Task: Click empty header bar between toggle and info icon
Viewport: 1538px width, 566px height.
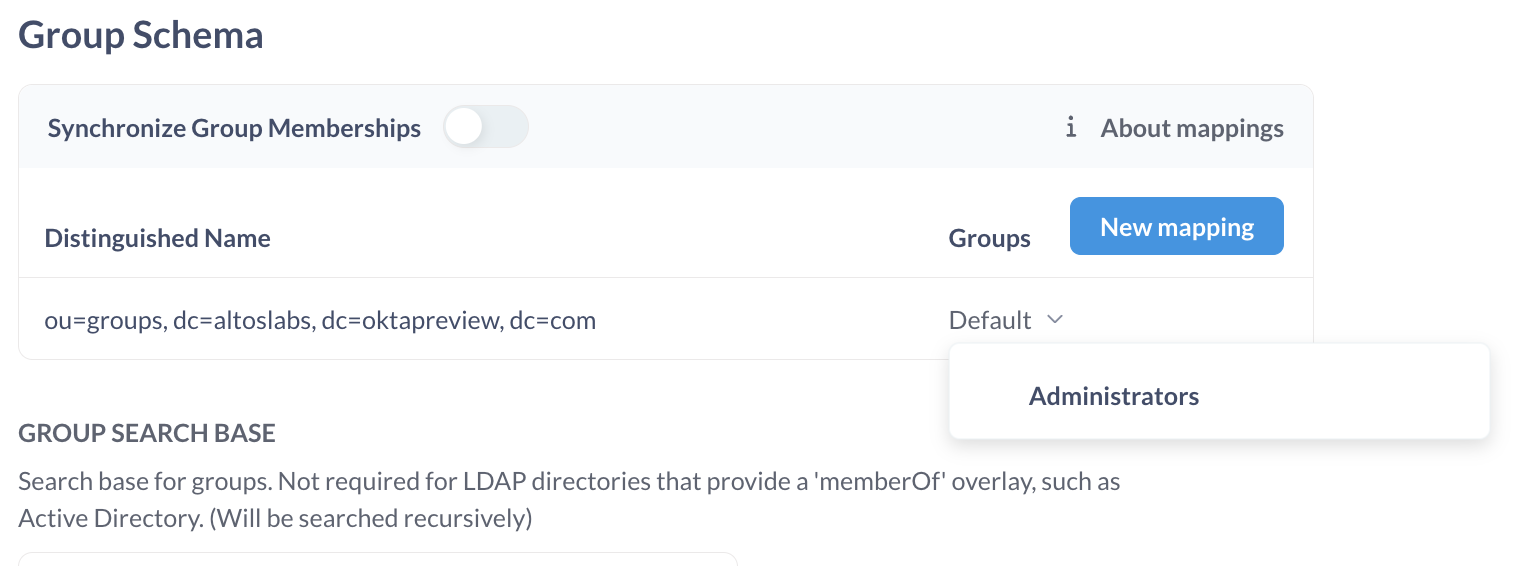Action: [795, 128]
